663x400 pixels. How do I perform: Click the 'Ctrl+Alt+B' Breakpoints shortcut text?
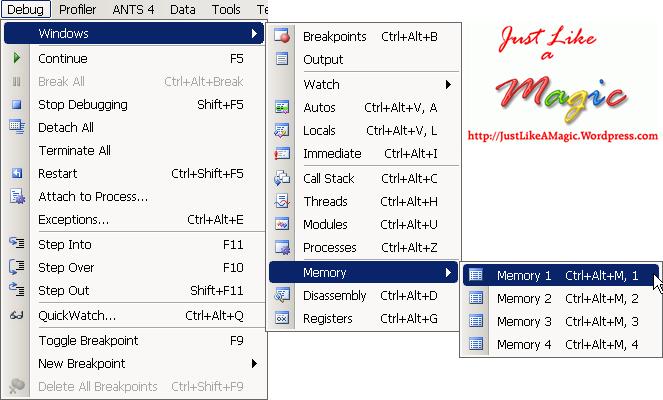click(x=409, y=37)
